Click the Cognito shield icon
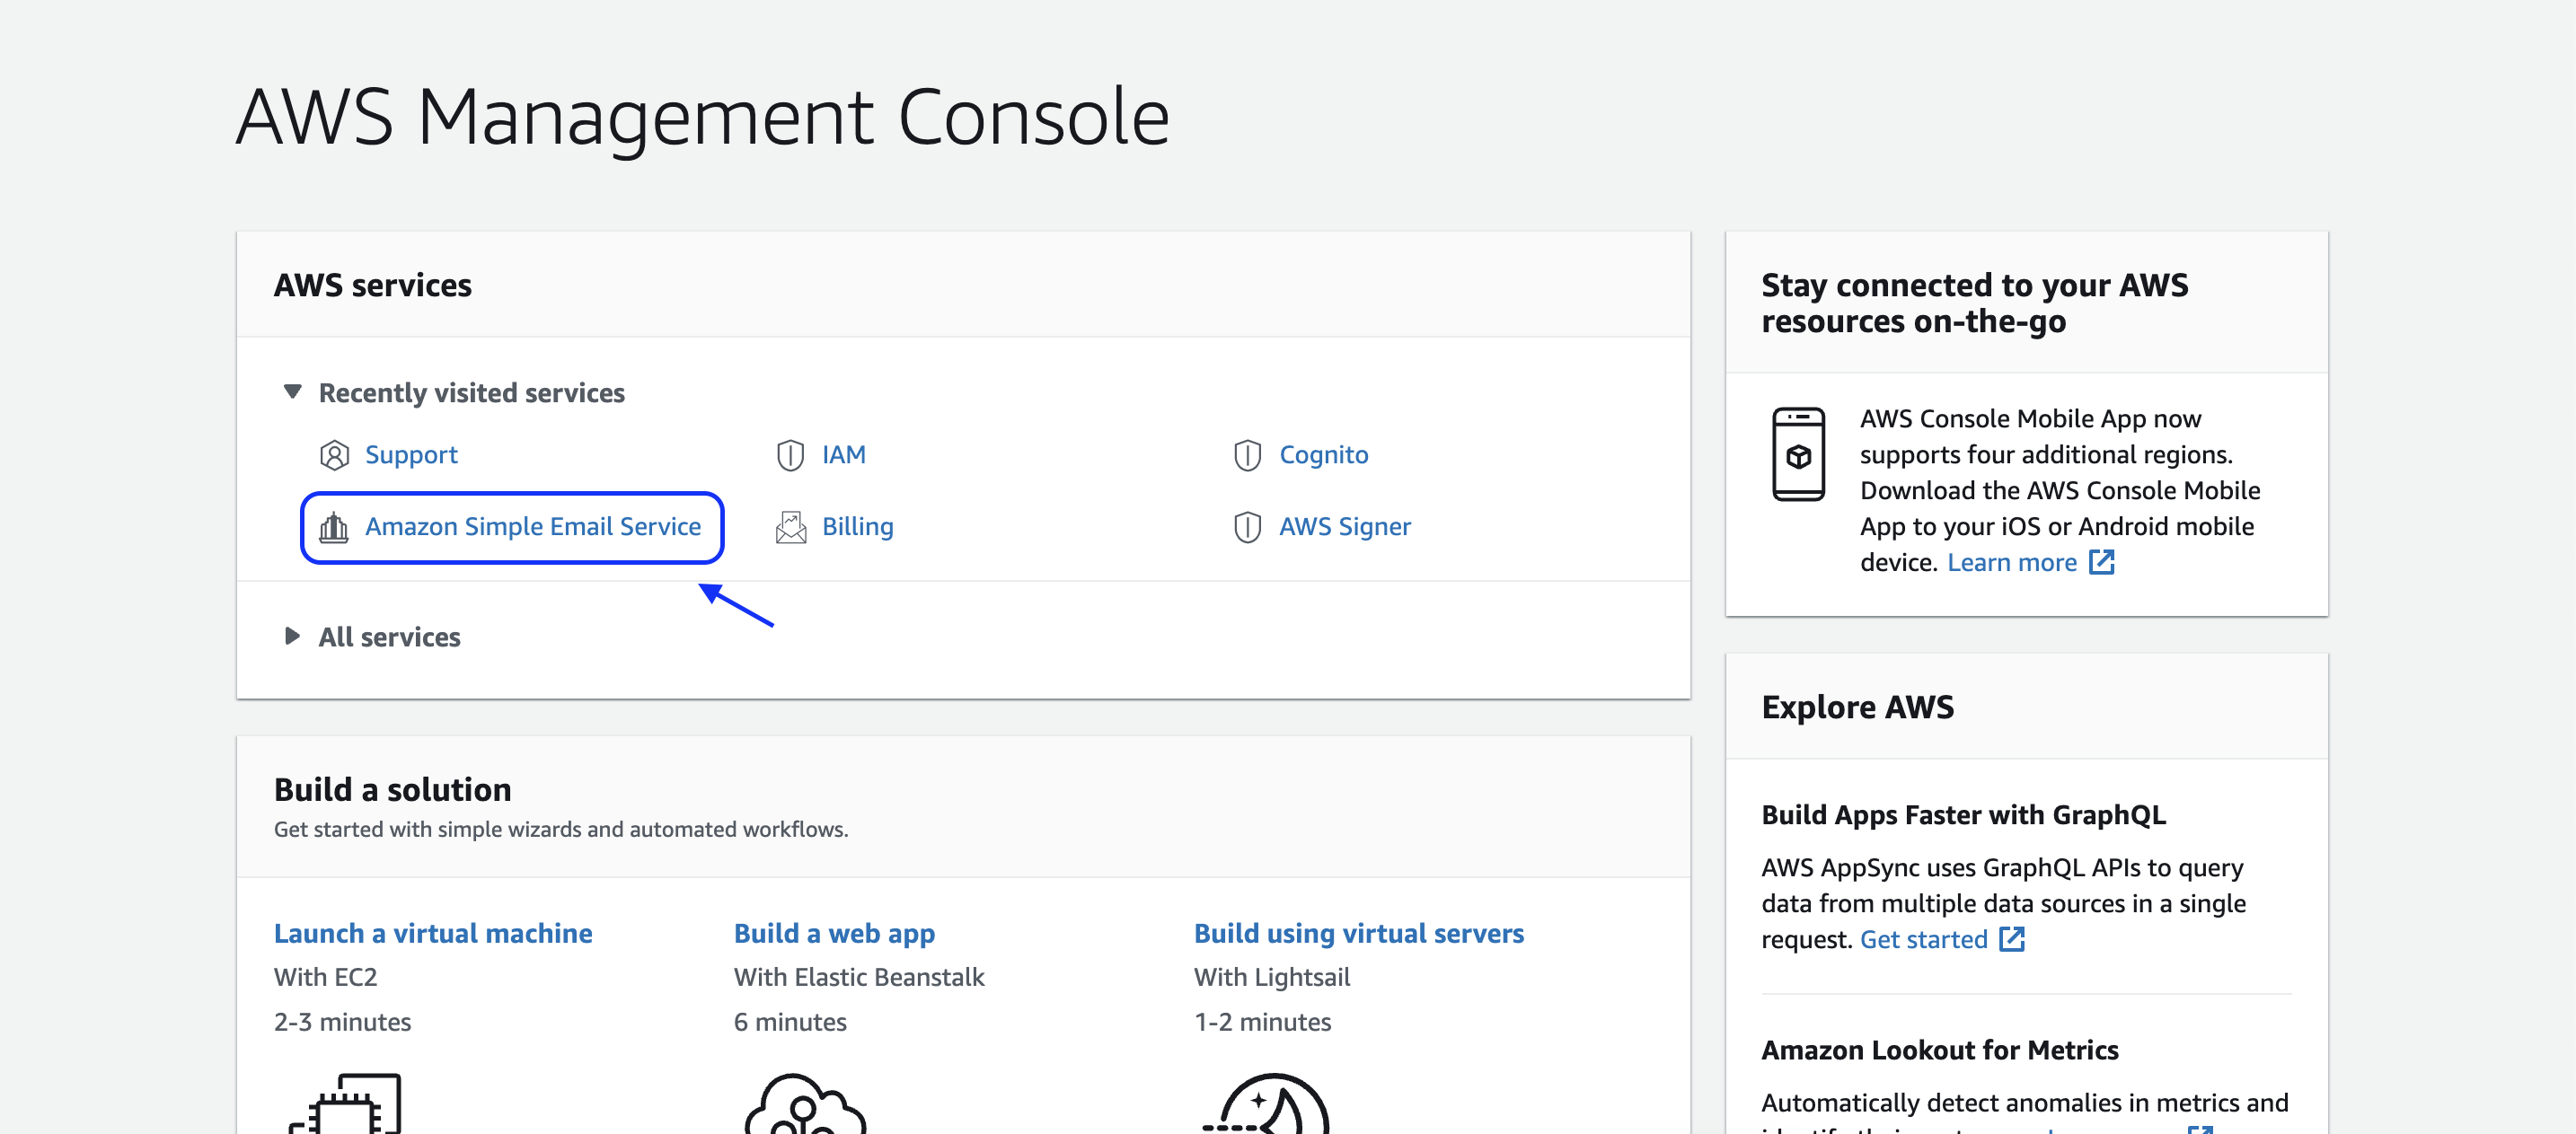This screenshot has width=2576, height=1134. [1248, 454]
